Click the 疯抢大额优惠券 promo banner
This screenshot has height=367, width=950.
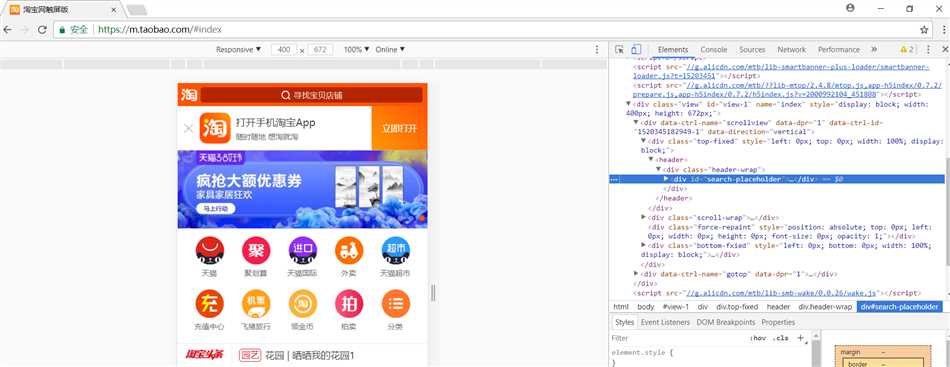302,189
